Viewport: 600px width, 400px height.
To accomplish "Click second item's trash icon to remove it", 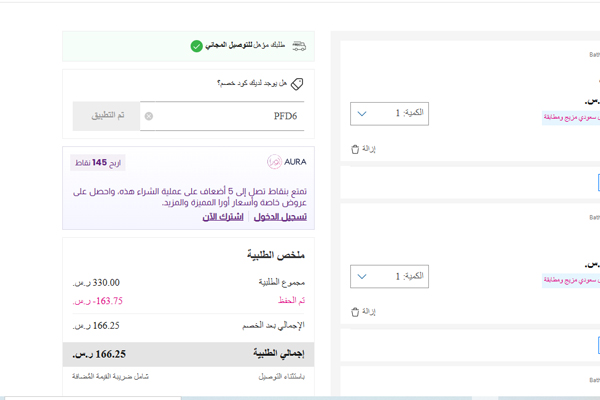I will (x=355, y=312).
